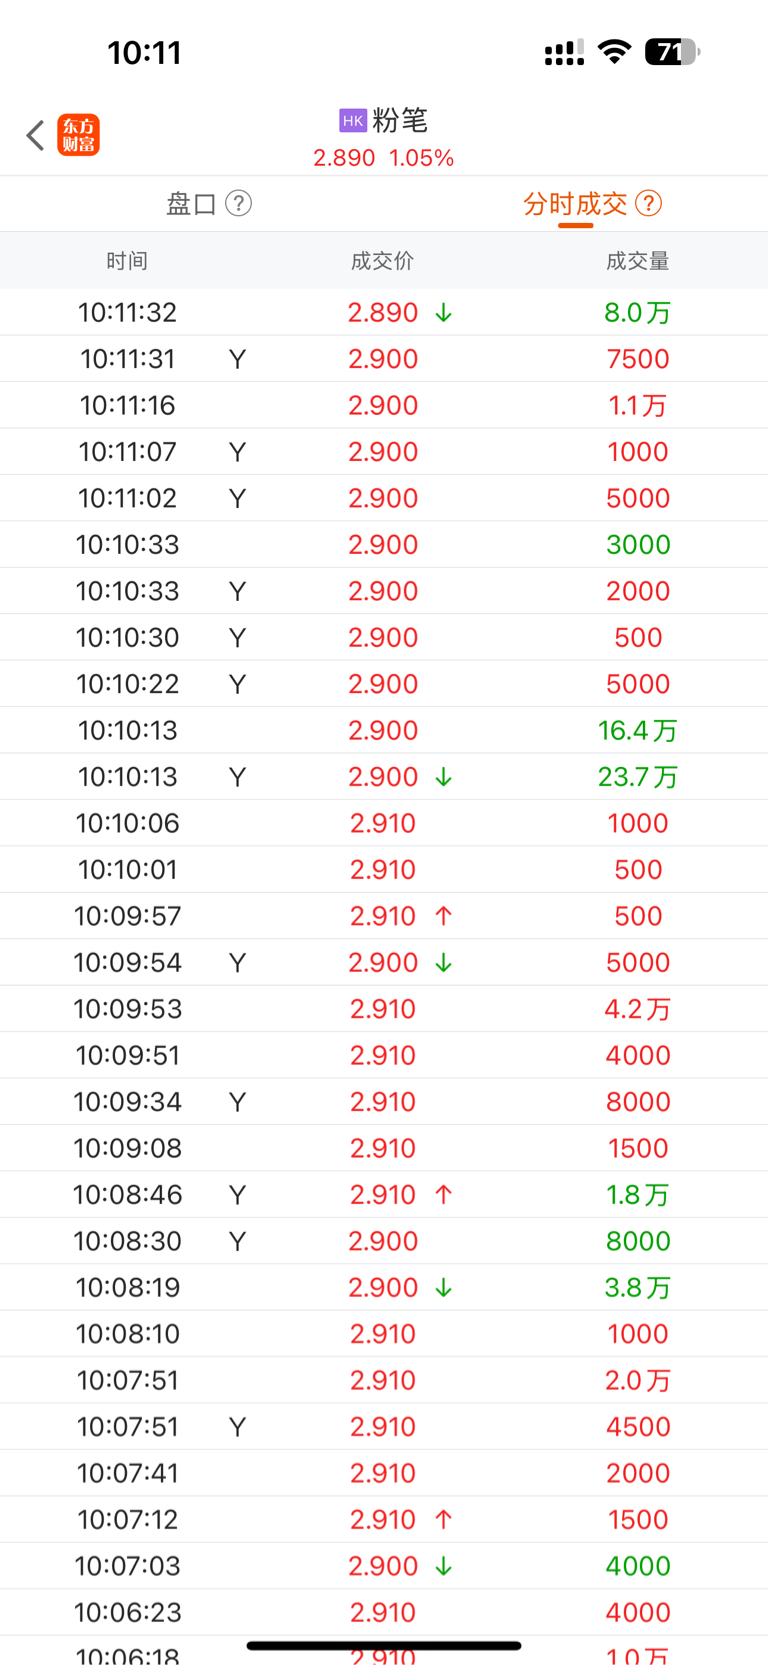This screenshot has height=1665, width=768.
Task: Tap the 时间 column header
Action: (127, 261)
